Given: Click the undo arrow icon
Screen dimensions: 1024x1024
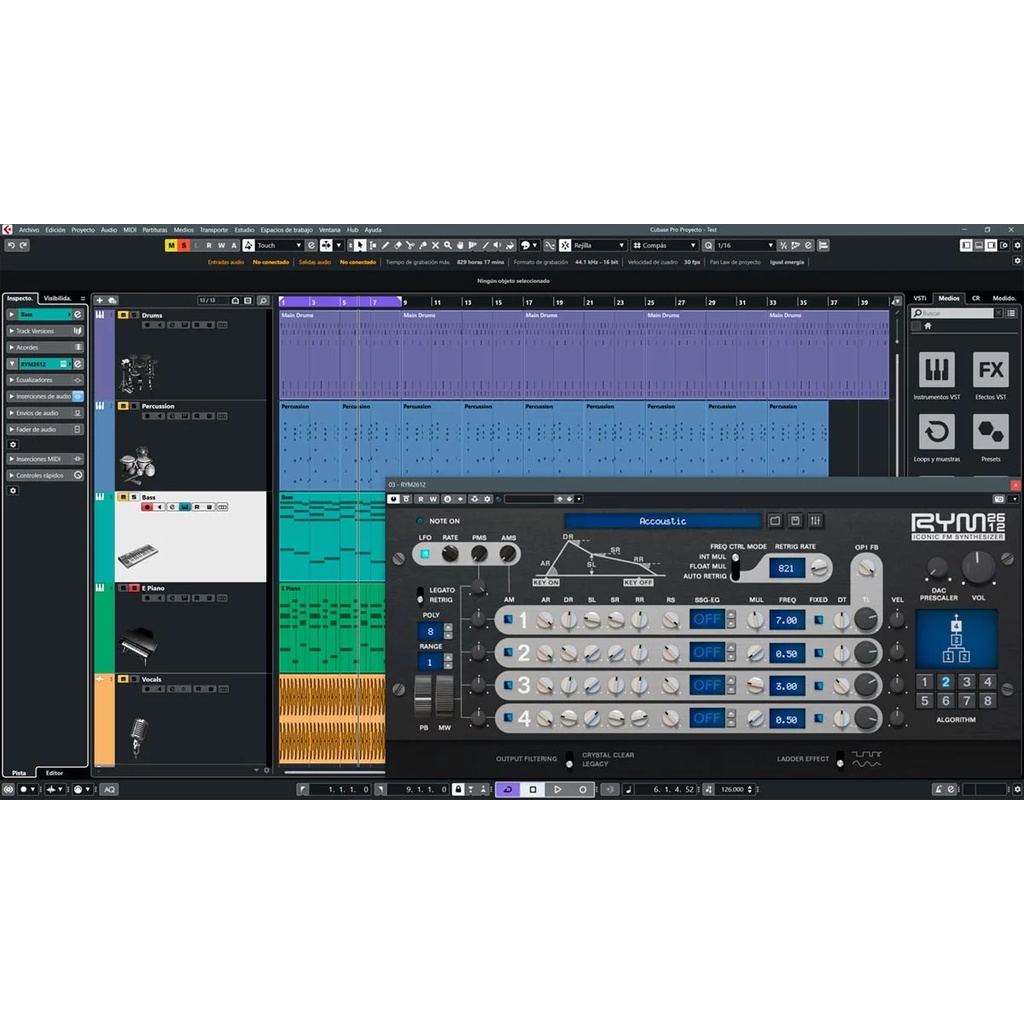Looking at the screenshot, I should tap(11, 246).
